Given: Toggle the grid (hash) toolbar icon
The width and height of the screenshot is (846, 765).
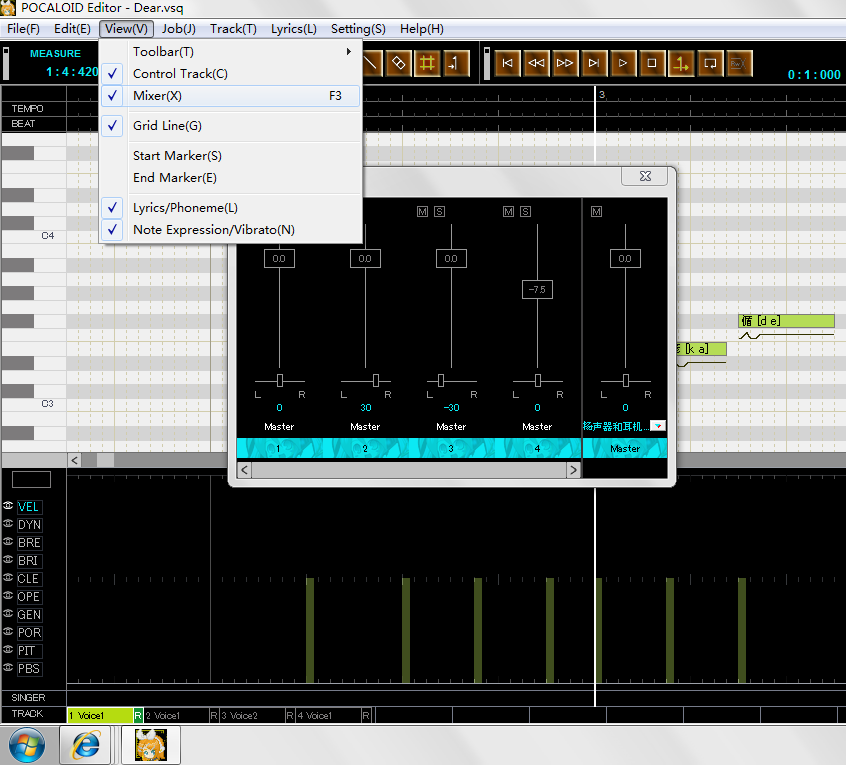Looking at the screenshot, I should 427,63.
